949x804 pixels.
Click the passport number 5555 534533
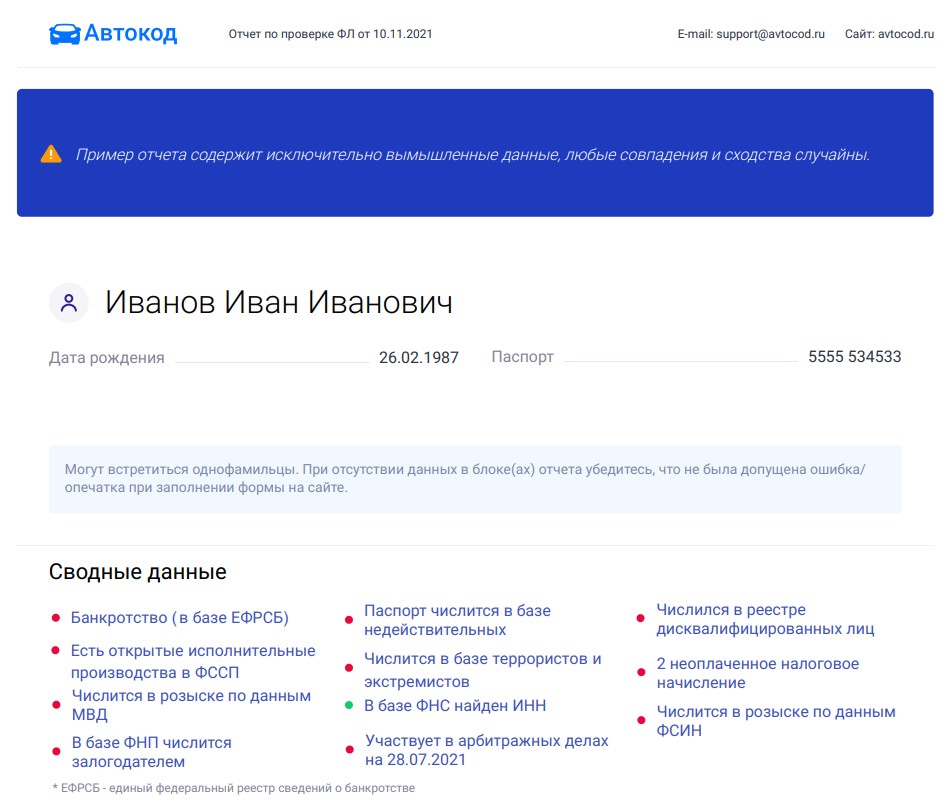(854, 357)
